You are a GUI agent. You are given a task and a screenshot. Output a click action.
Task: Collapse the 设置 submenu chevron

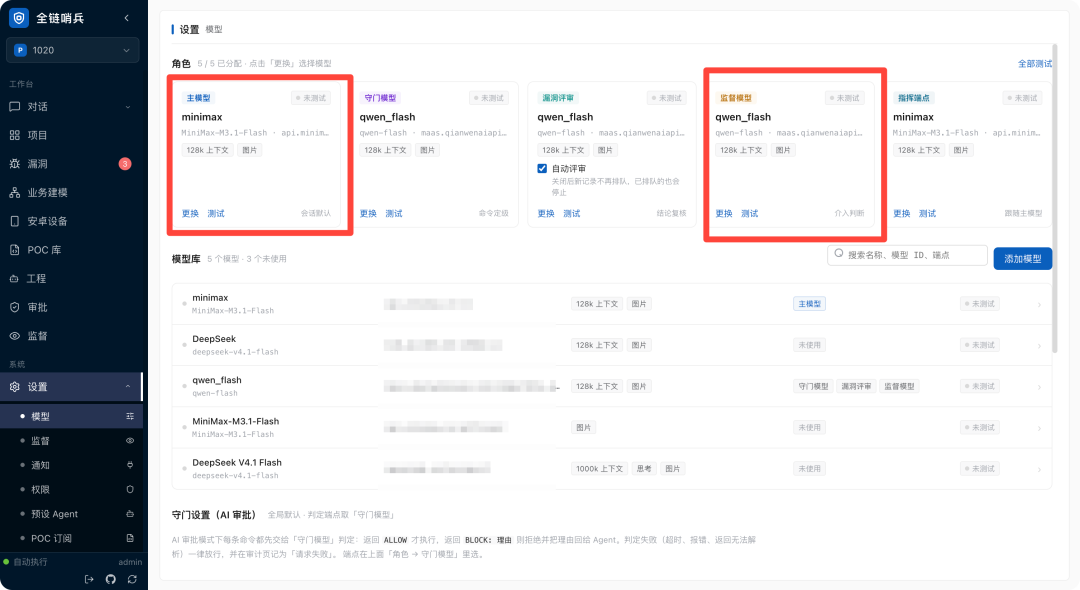127,387
